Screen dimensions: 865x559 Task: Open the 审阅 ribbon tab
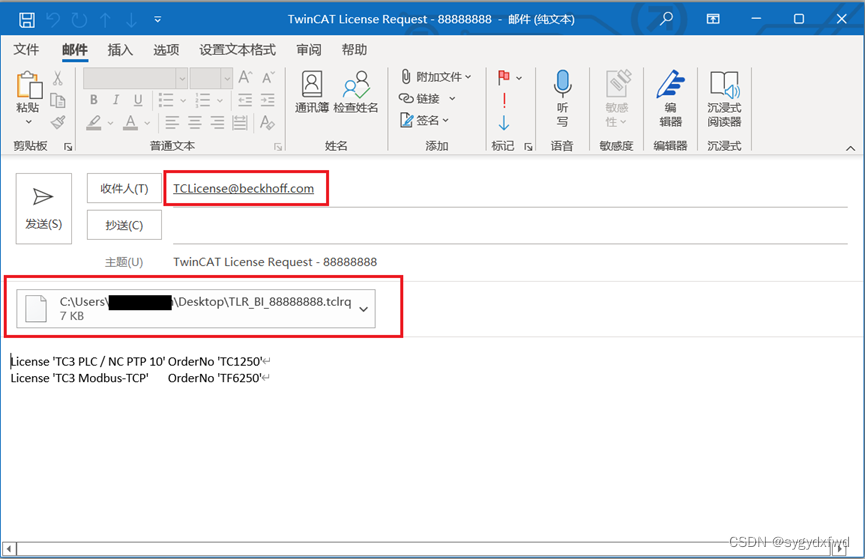click(309, 50)
